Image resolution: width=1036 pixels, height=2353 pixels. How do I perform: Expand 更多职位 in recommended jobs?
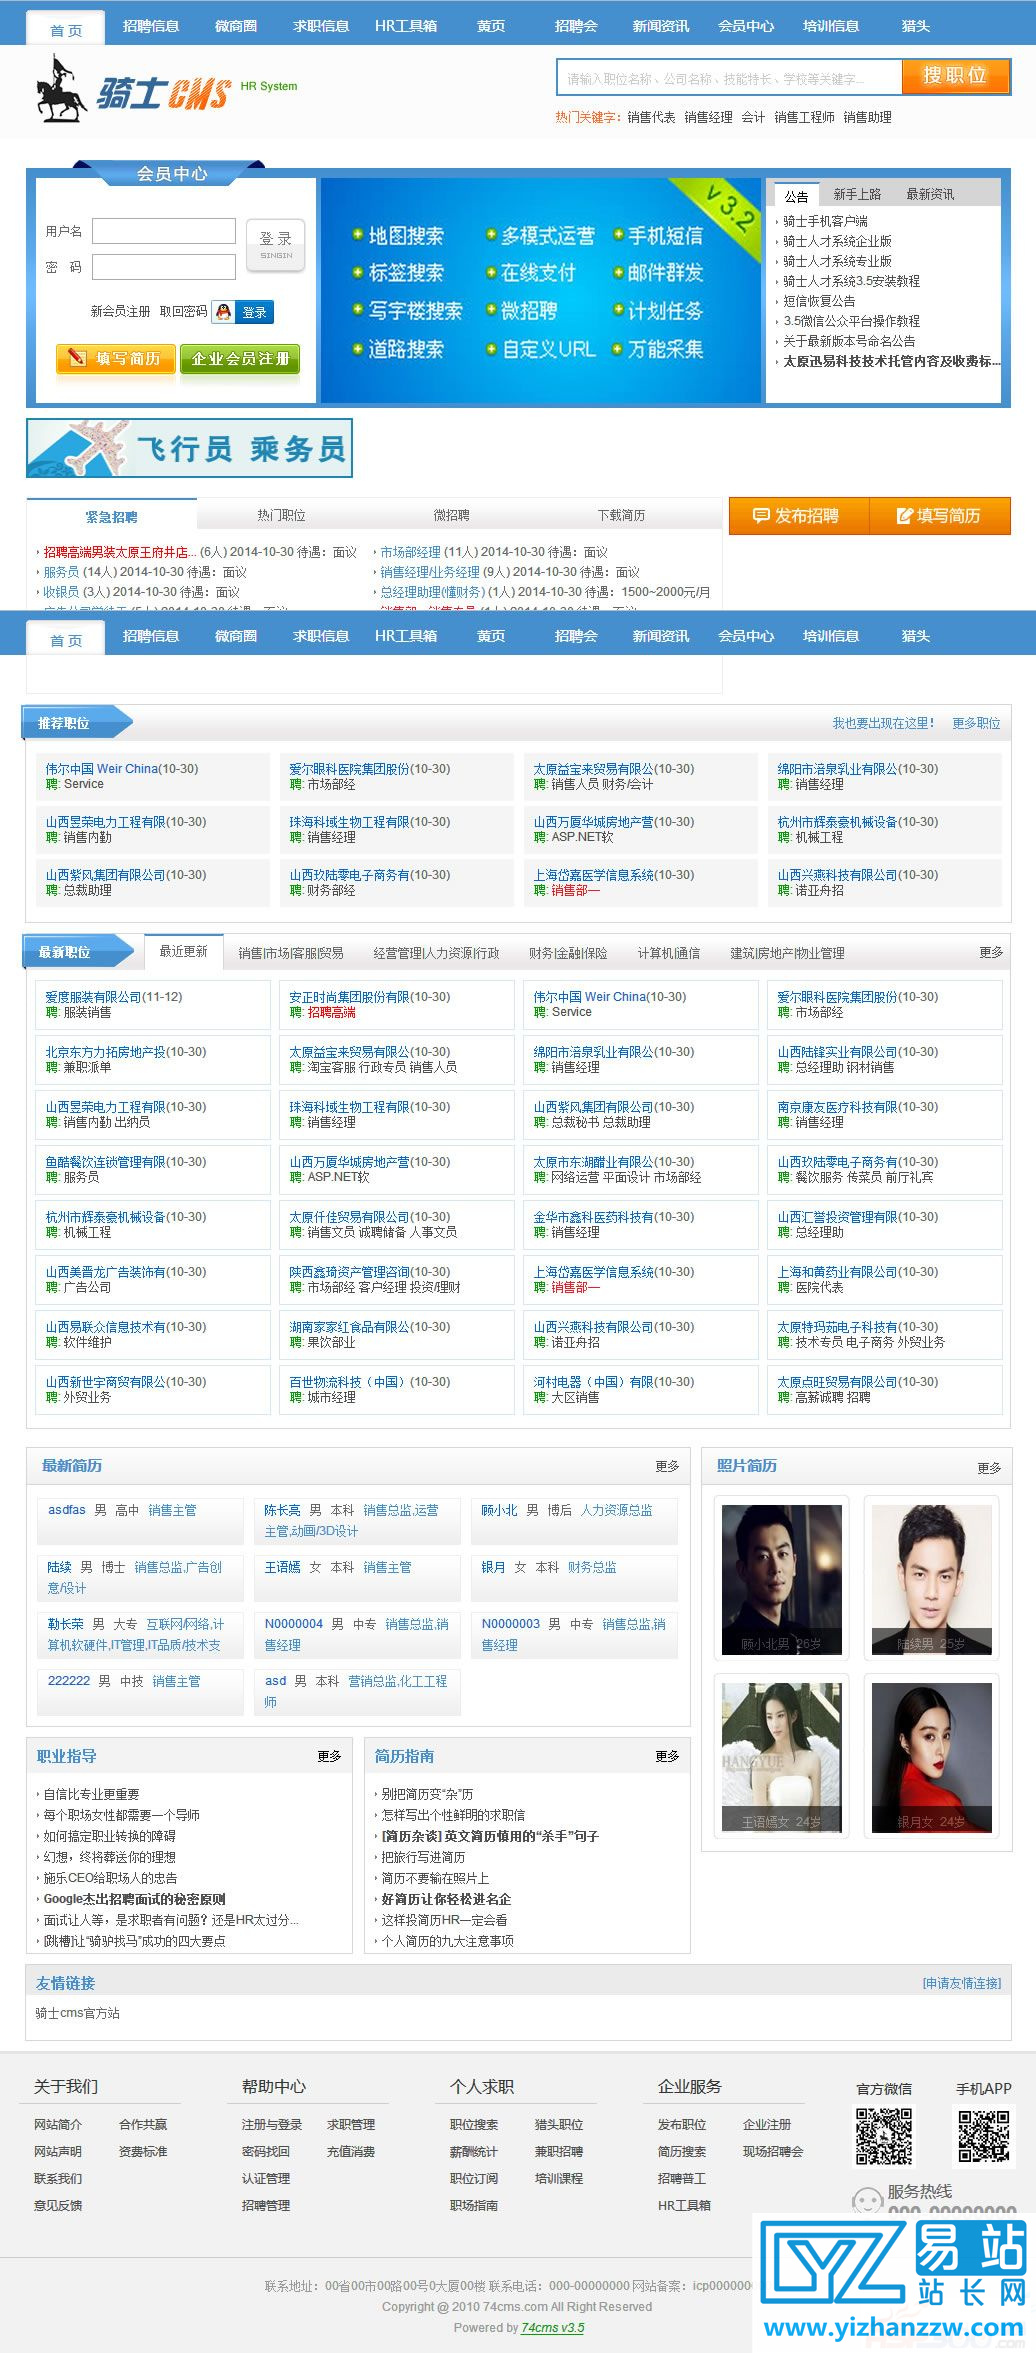[x=975, y=723]
